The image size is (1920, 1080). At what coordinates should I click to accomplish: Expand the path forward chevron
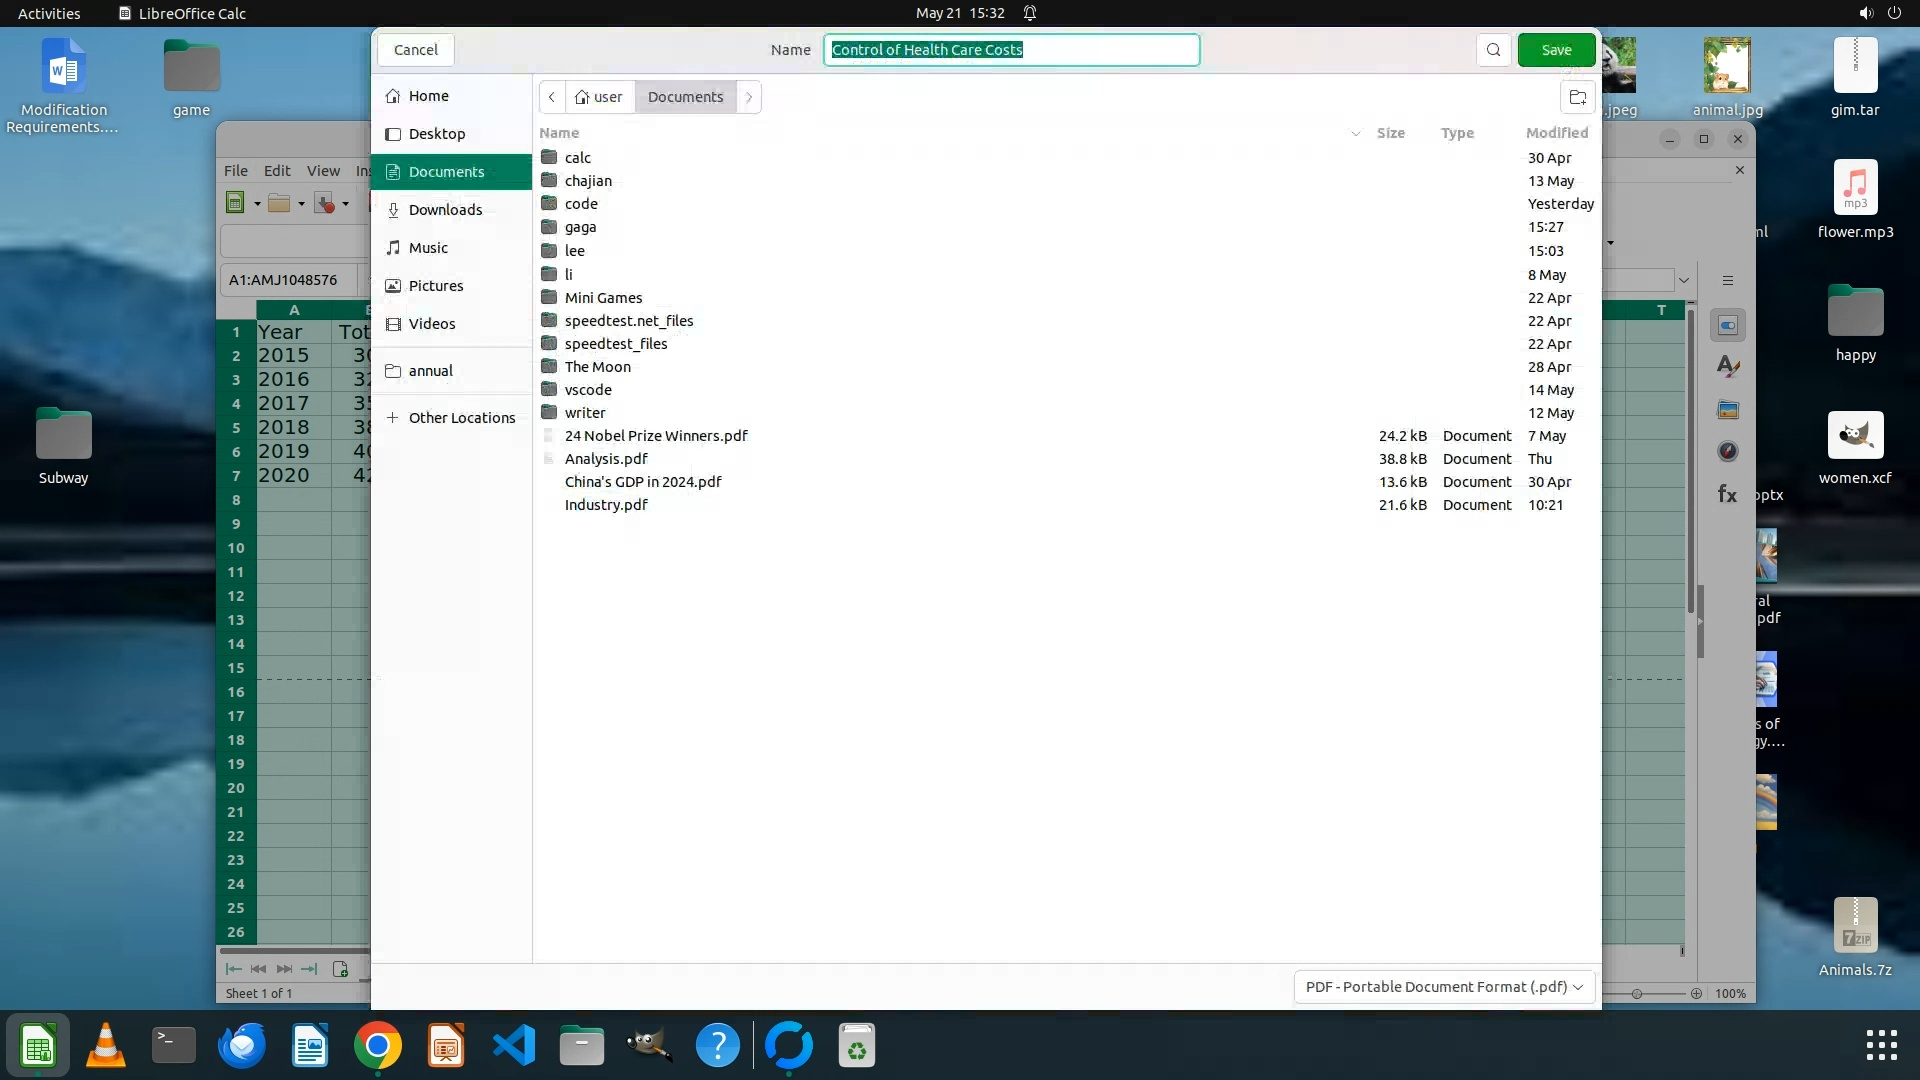(749, 97)
